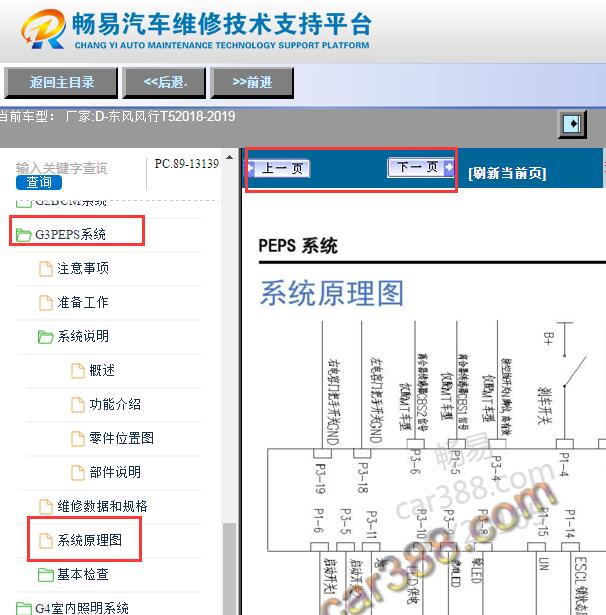The width and height of the screenshot is (606, 615).
Task: Click the 下一页 next page button
Action: pos(420,167)
